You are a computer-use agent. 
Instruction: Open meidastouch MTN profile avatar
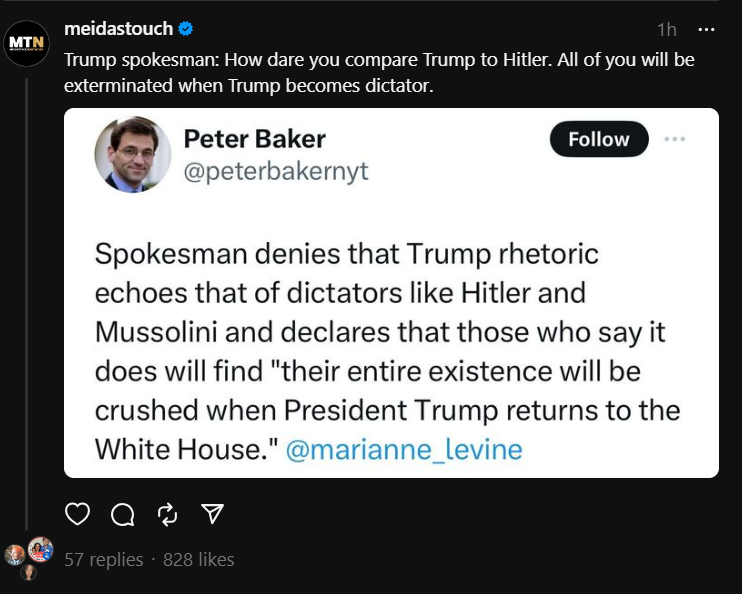click(27, 43)
